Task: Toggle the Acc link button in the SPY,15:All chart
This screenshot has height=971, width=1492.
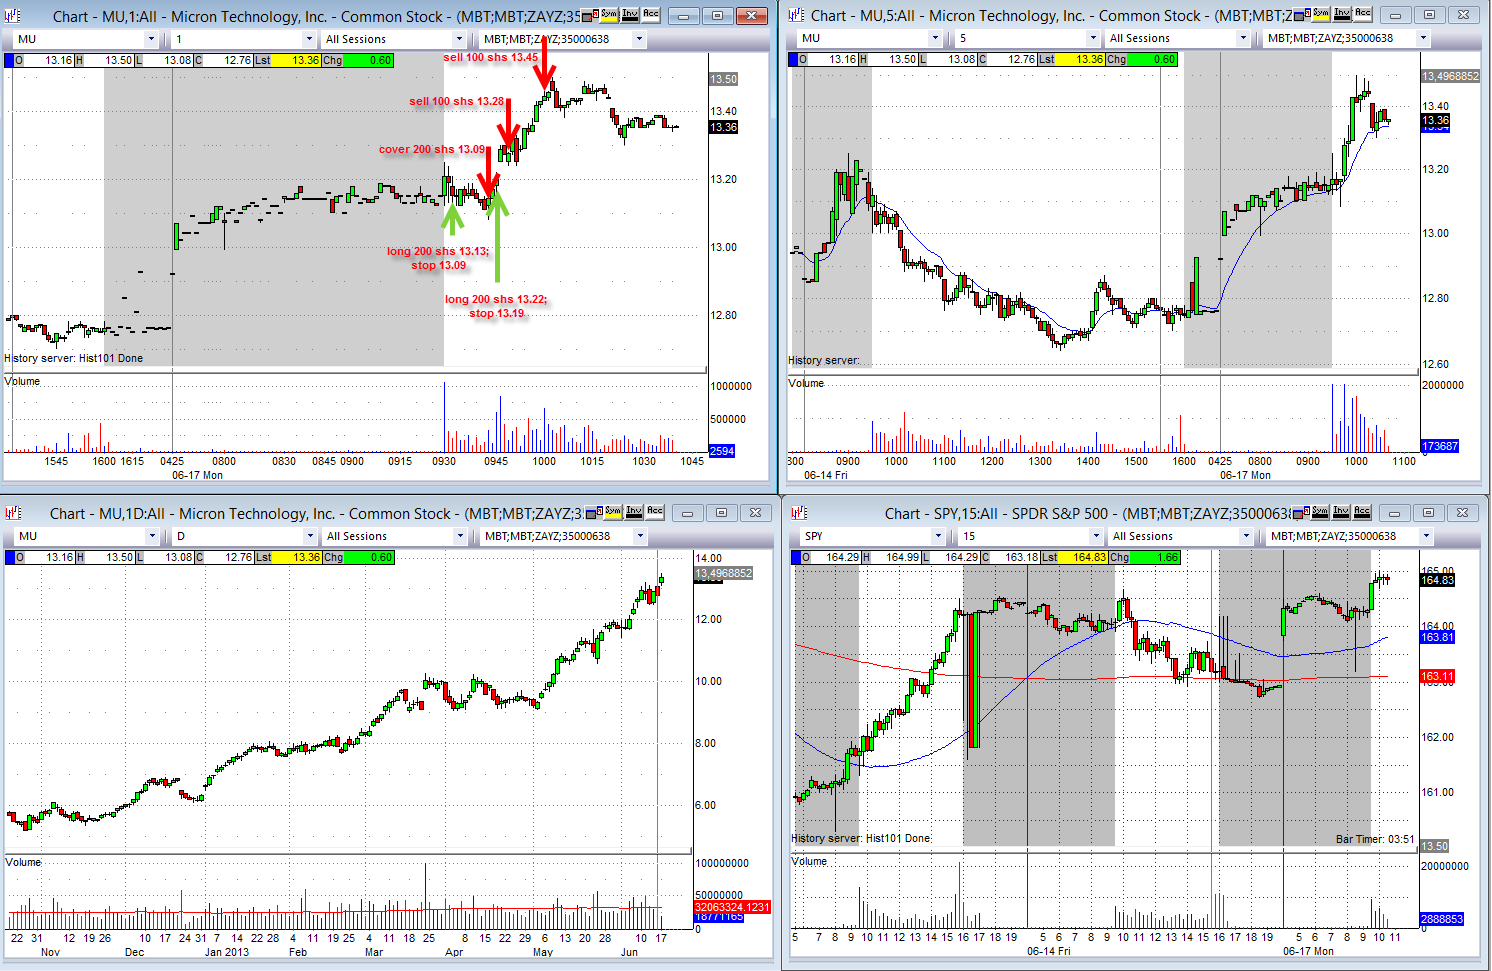Action: [x=1362, y=511]
